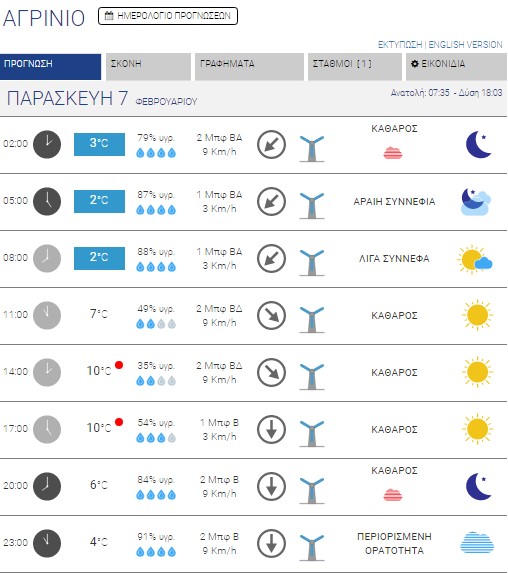The height and width of the screenshot is (573, 508).
Task: Click the wind direction arrow at 14:00
Action: pos(271,372)
